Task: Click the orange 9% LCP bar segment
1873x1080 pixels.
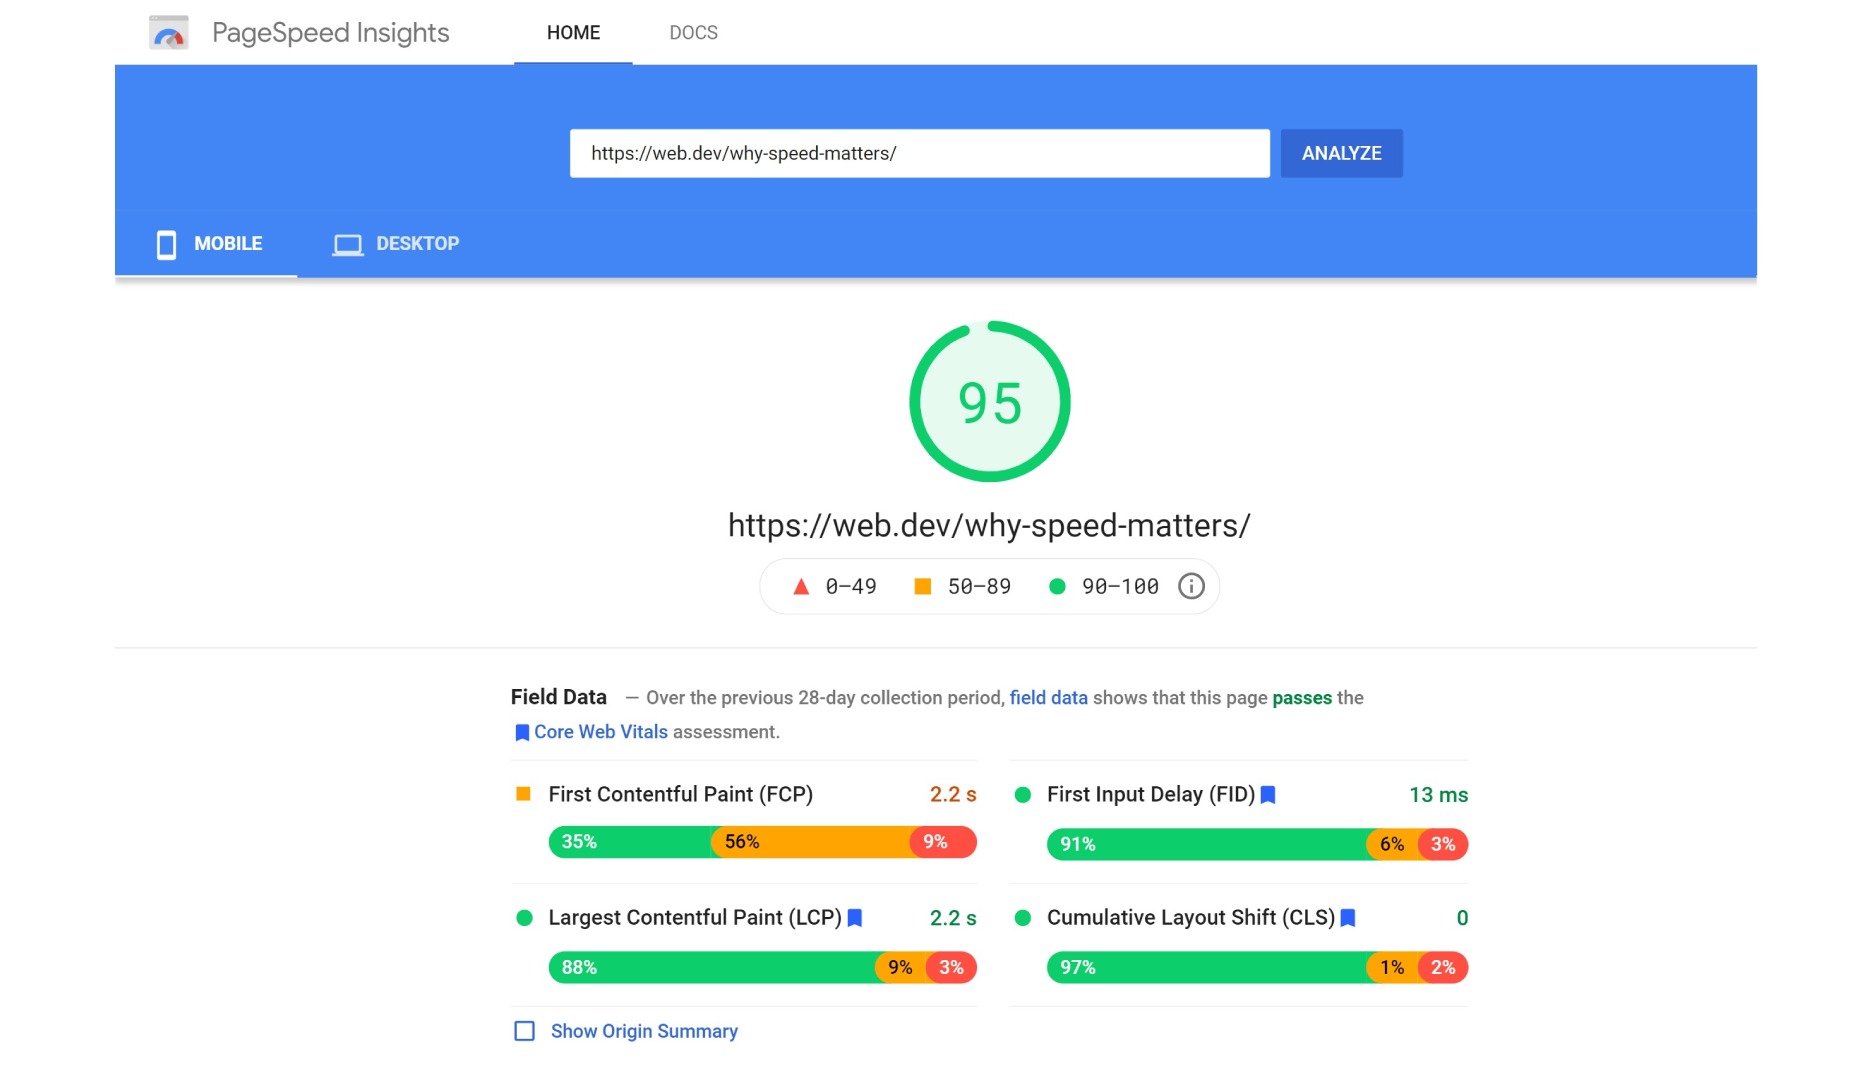Action: click(x=901, y=967)
